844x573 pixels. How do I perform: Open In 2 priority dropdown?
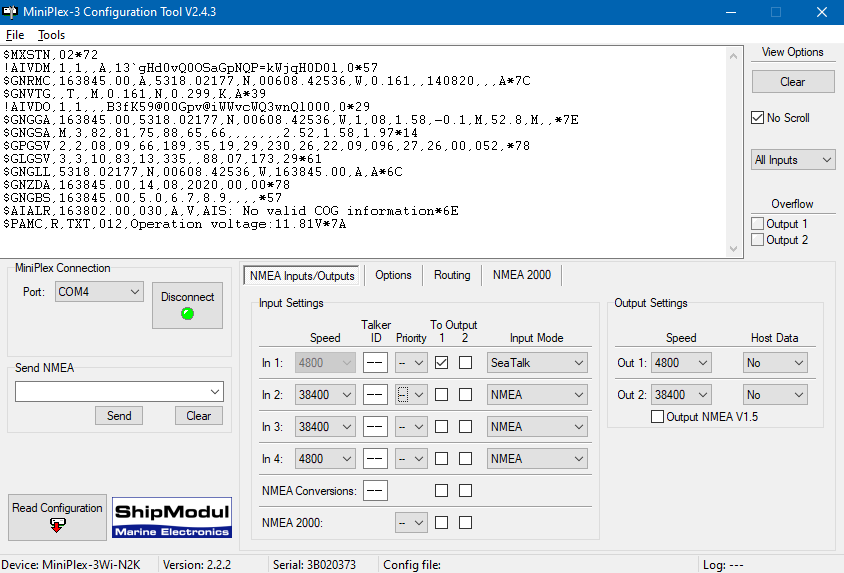[x=411, y=395]
